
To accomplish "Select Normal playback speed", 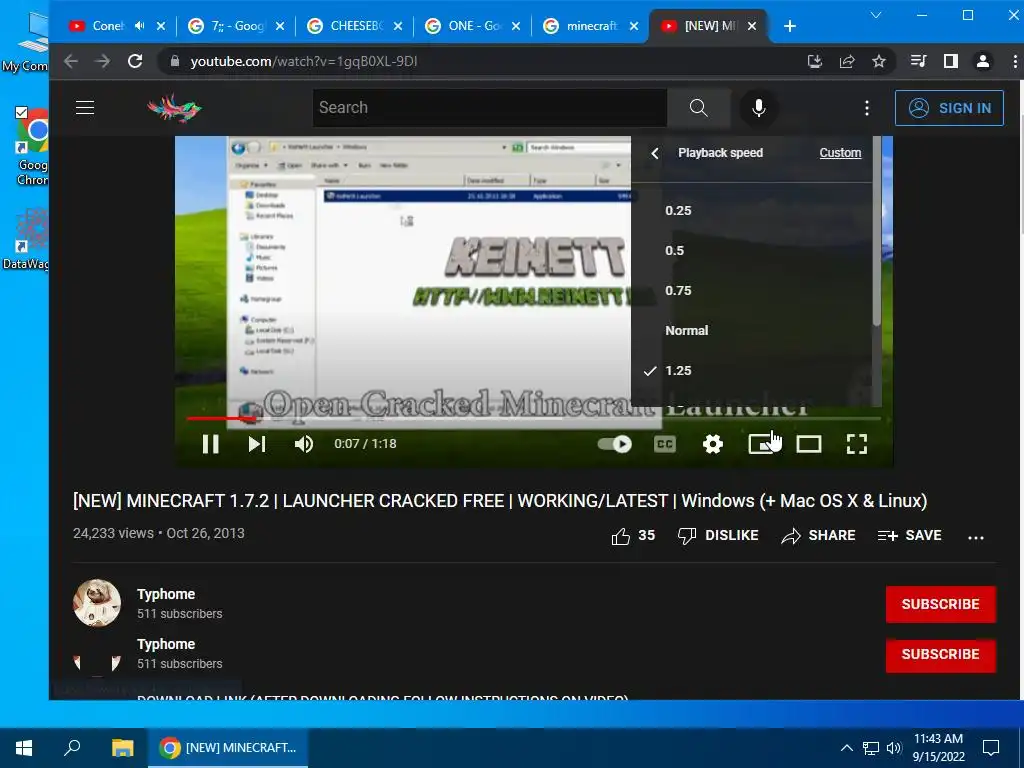I will point(751,330).
